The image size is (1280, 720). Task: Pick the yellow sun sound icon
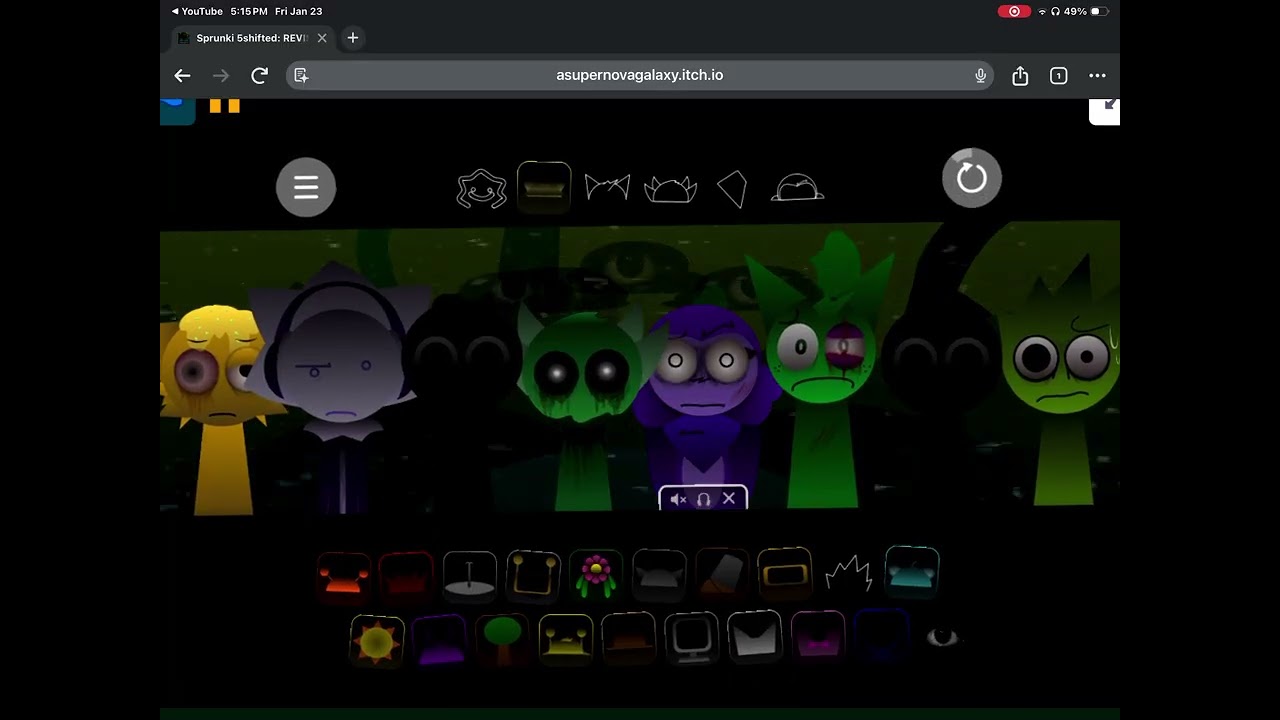(376, 641)
